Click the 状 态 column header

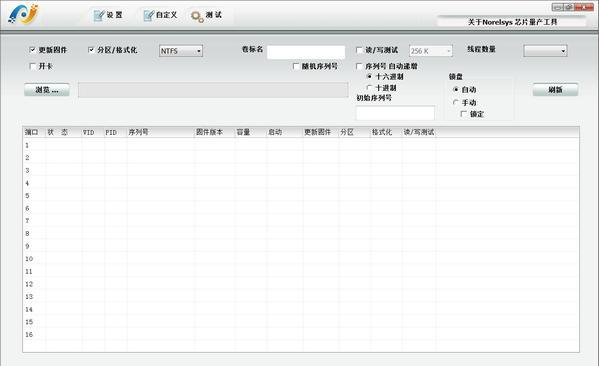click(x=63, y=132)
